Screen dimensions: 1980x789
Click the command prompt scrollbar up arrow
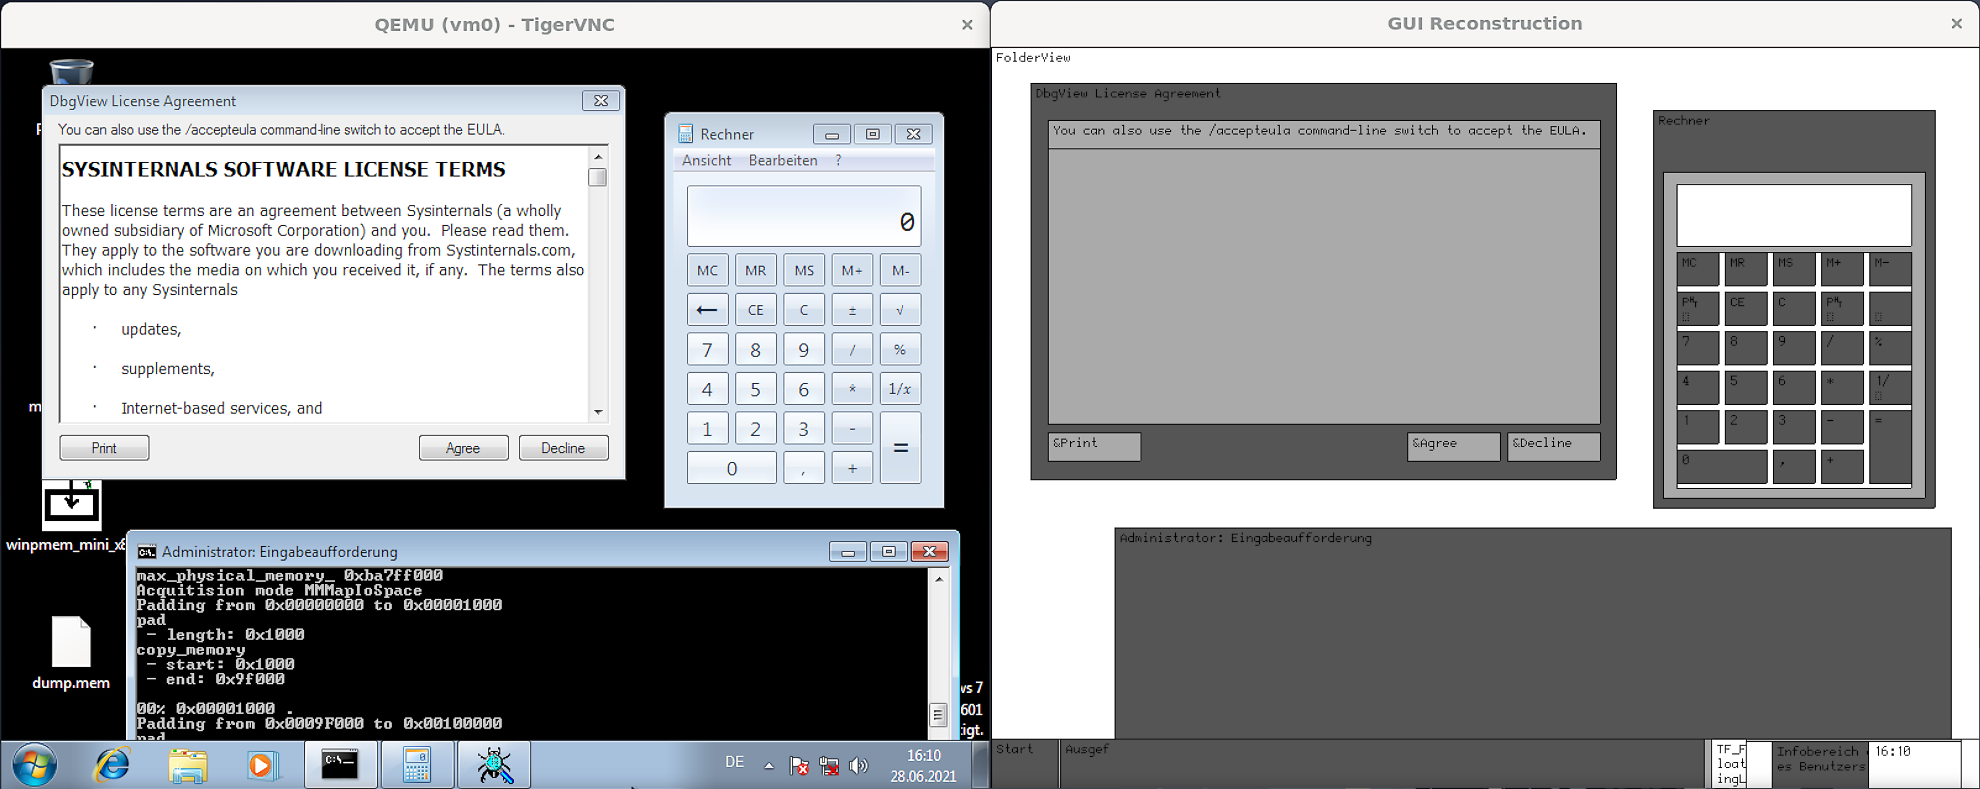pyautogui.click(x=939, y=579)
